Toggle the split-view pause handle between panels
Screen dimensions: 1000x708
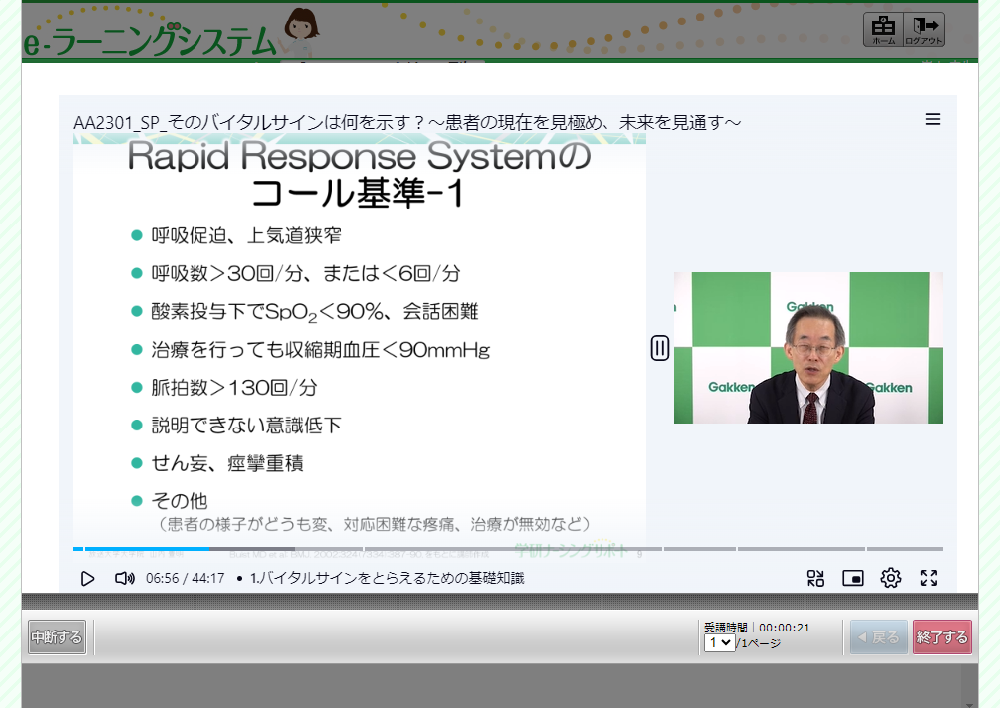pos(660,348)
